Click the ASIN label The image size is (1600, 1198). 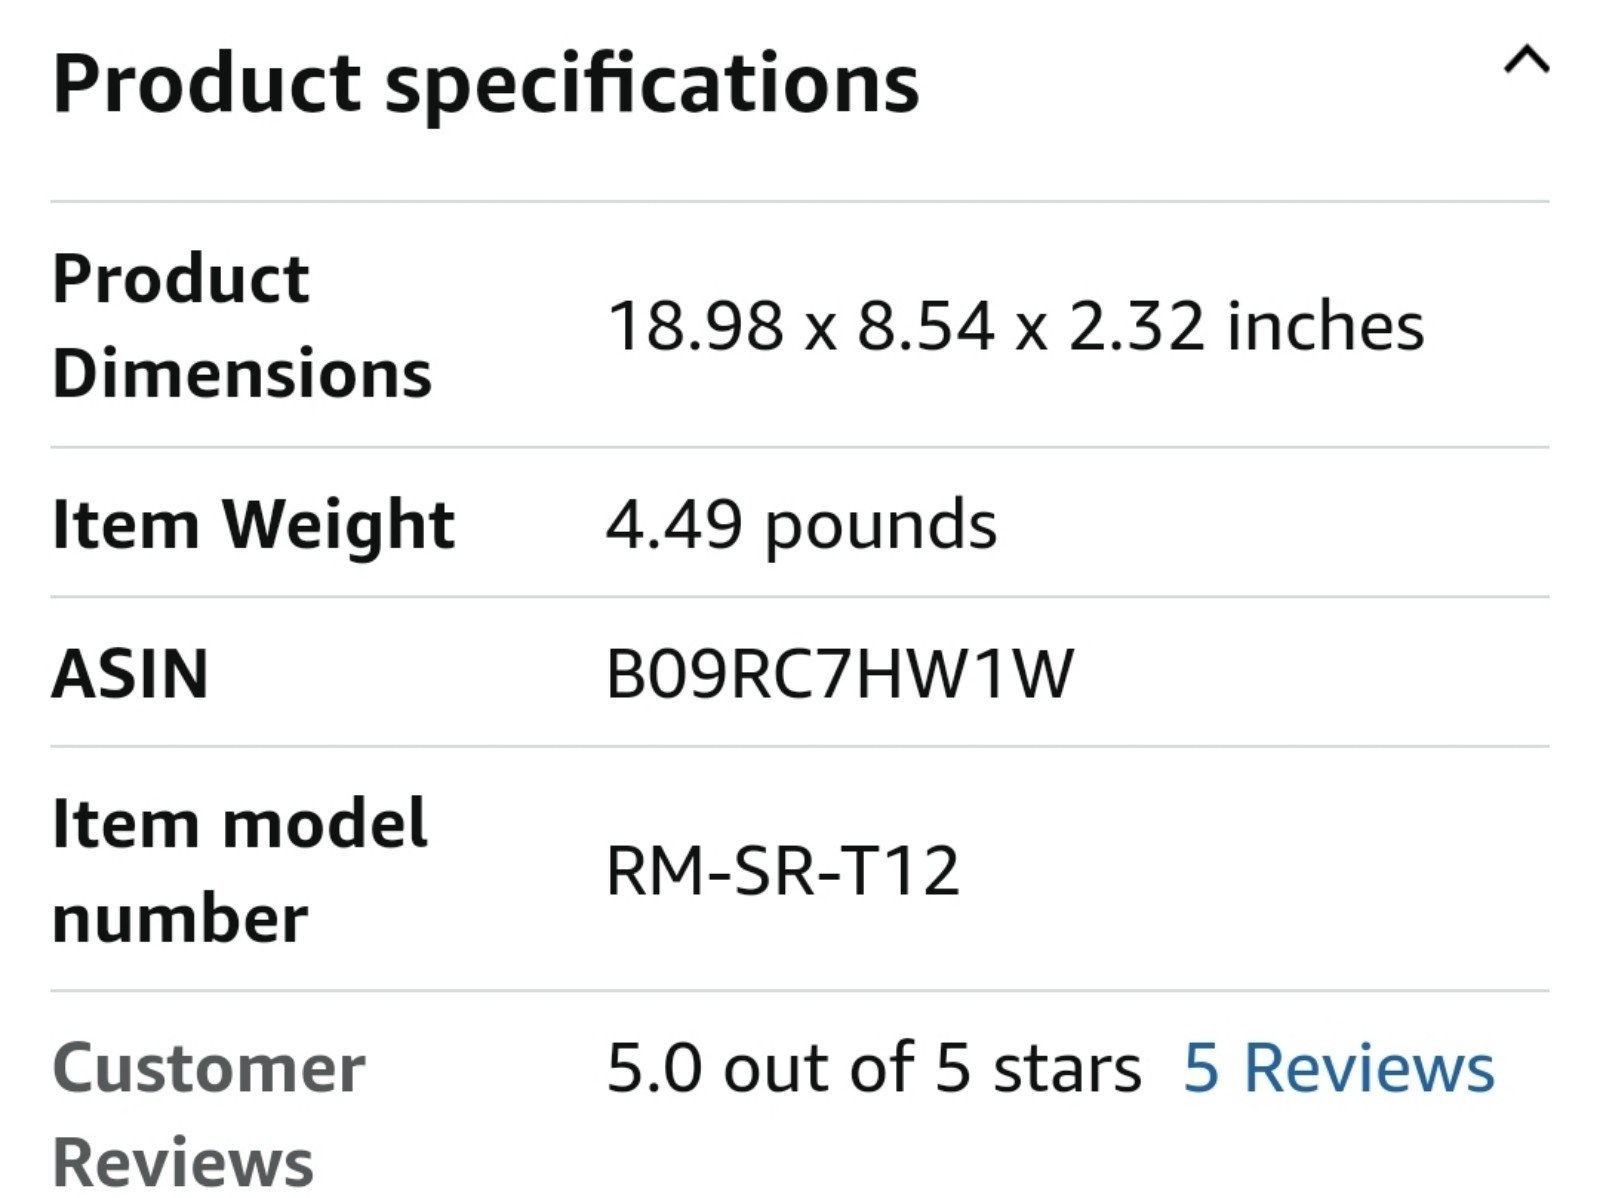pos(130,673)
